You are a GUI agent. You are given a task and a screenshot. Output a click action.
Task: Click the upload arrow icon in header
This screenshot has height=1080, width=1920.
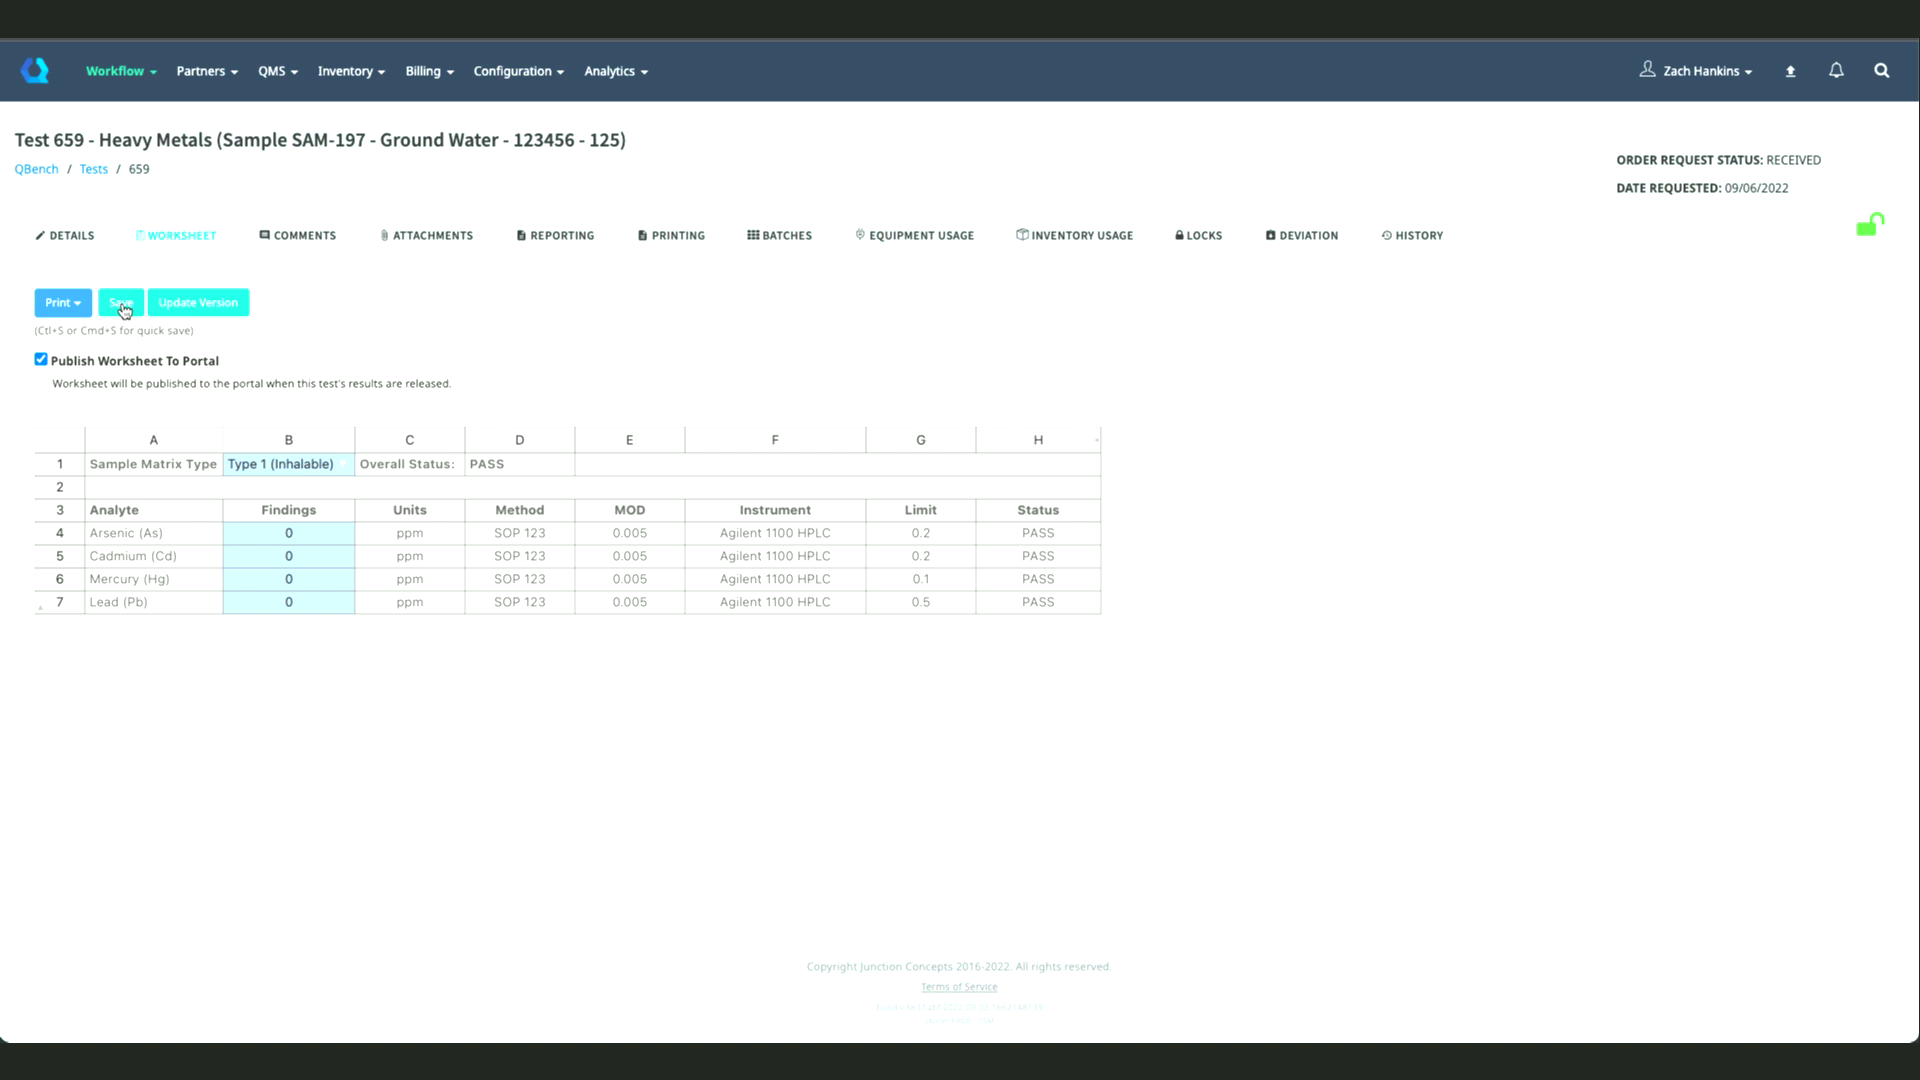pyautogui.click(x=1790, y=71)
